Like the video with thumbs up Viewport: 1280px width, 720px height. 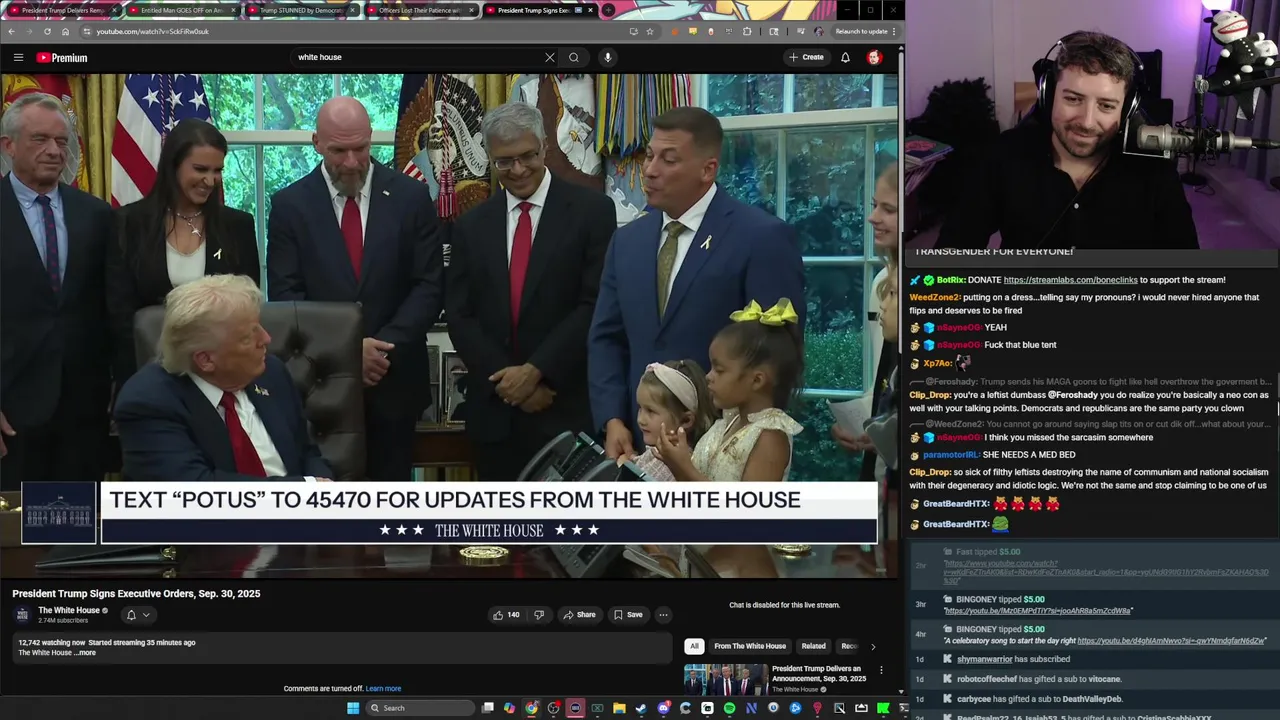tap(506, 615)
